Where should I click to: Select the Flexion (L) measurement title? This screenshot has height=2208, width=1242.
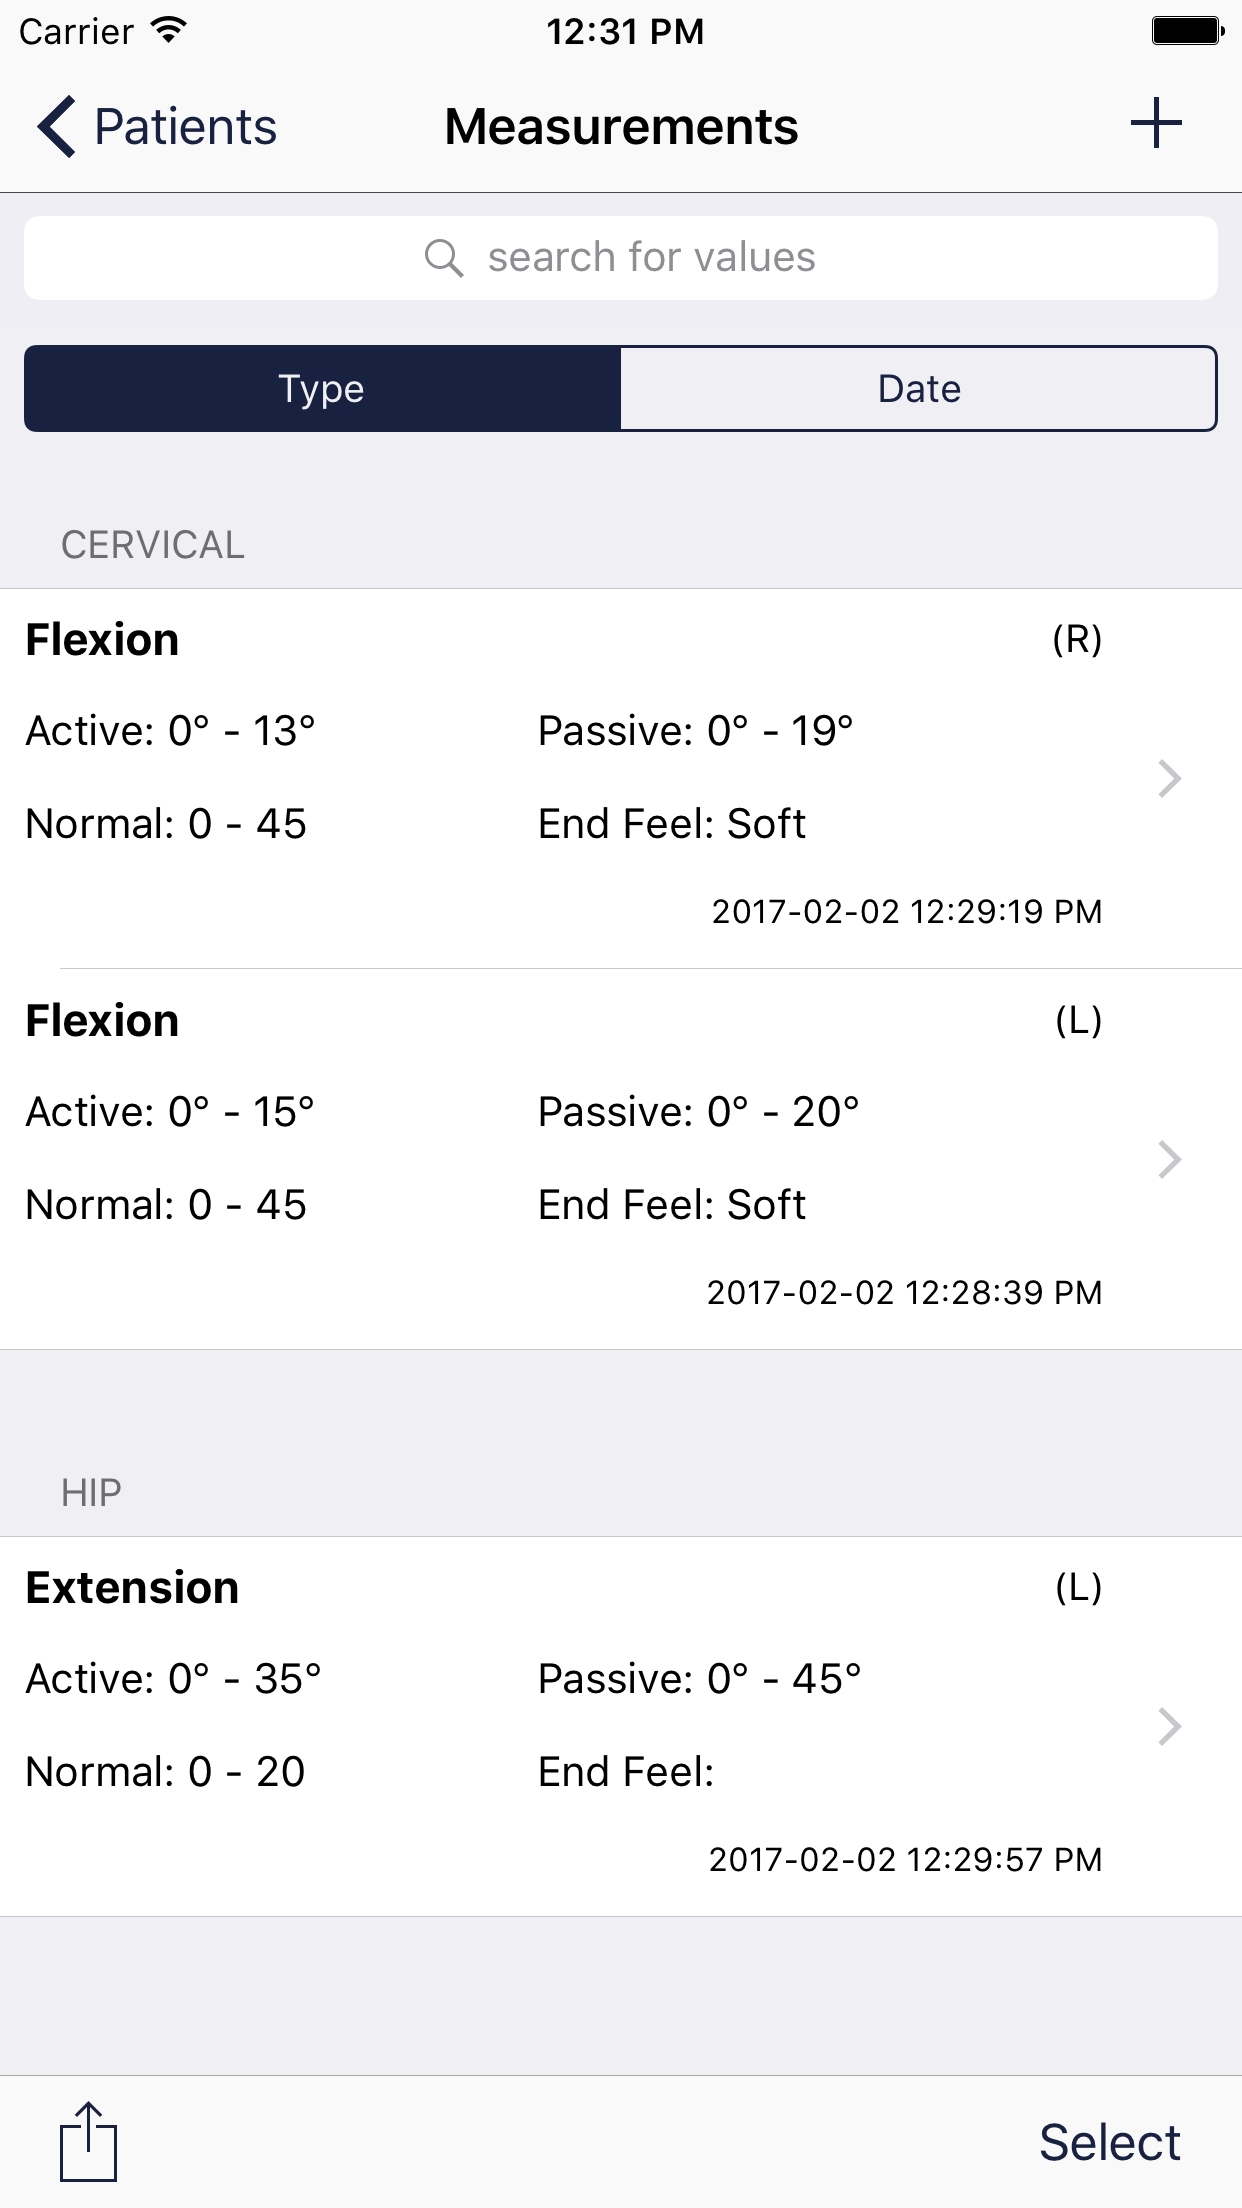pos(102,1021)
